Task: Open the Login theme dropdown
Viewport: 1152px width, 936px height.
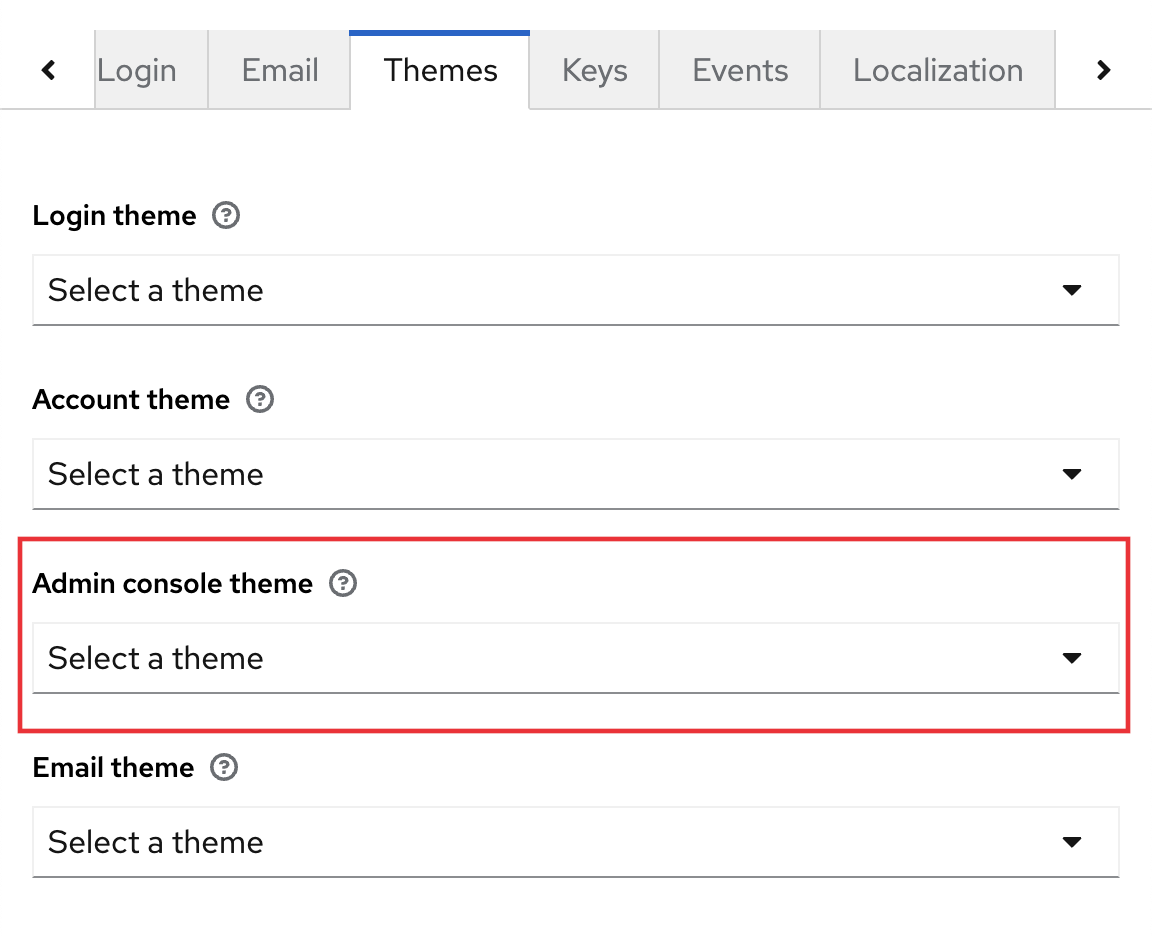Action: pos(575,290)
